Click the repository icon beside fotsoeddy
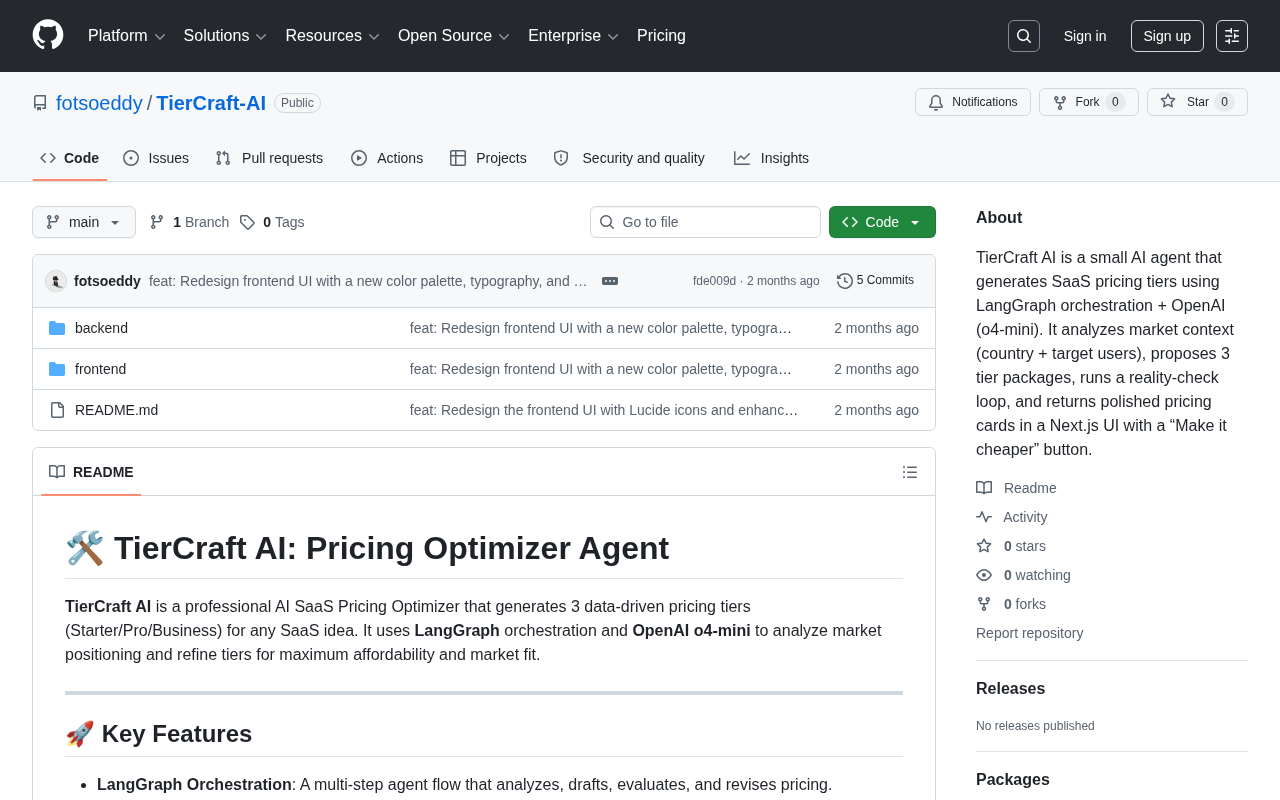This screenshot has width=1280, height=800. tap(40, 103)
